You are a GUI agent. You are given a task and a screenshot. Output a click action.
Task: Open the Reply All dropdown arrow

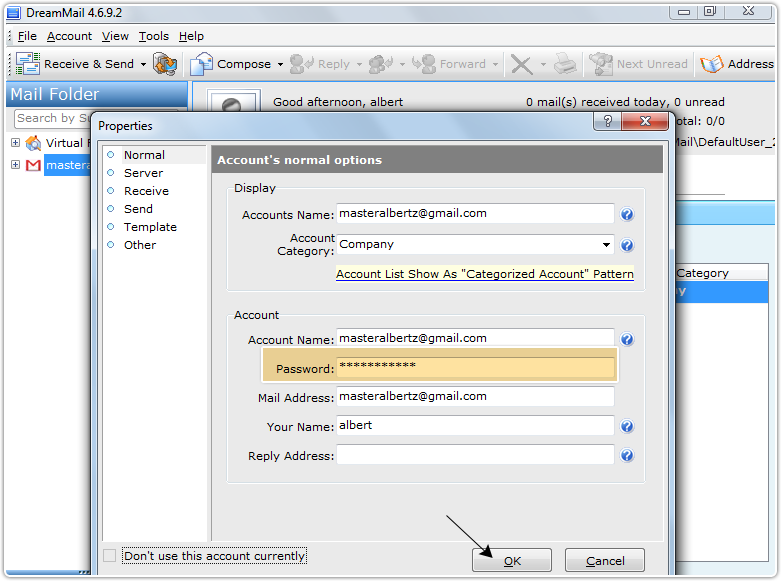tap(402, 64)
